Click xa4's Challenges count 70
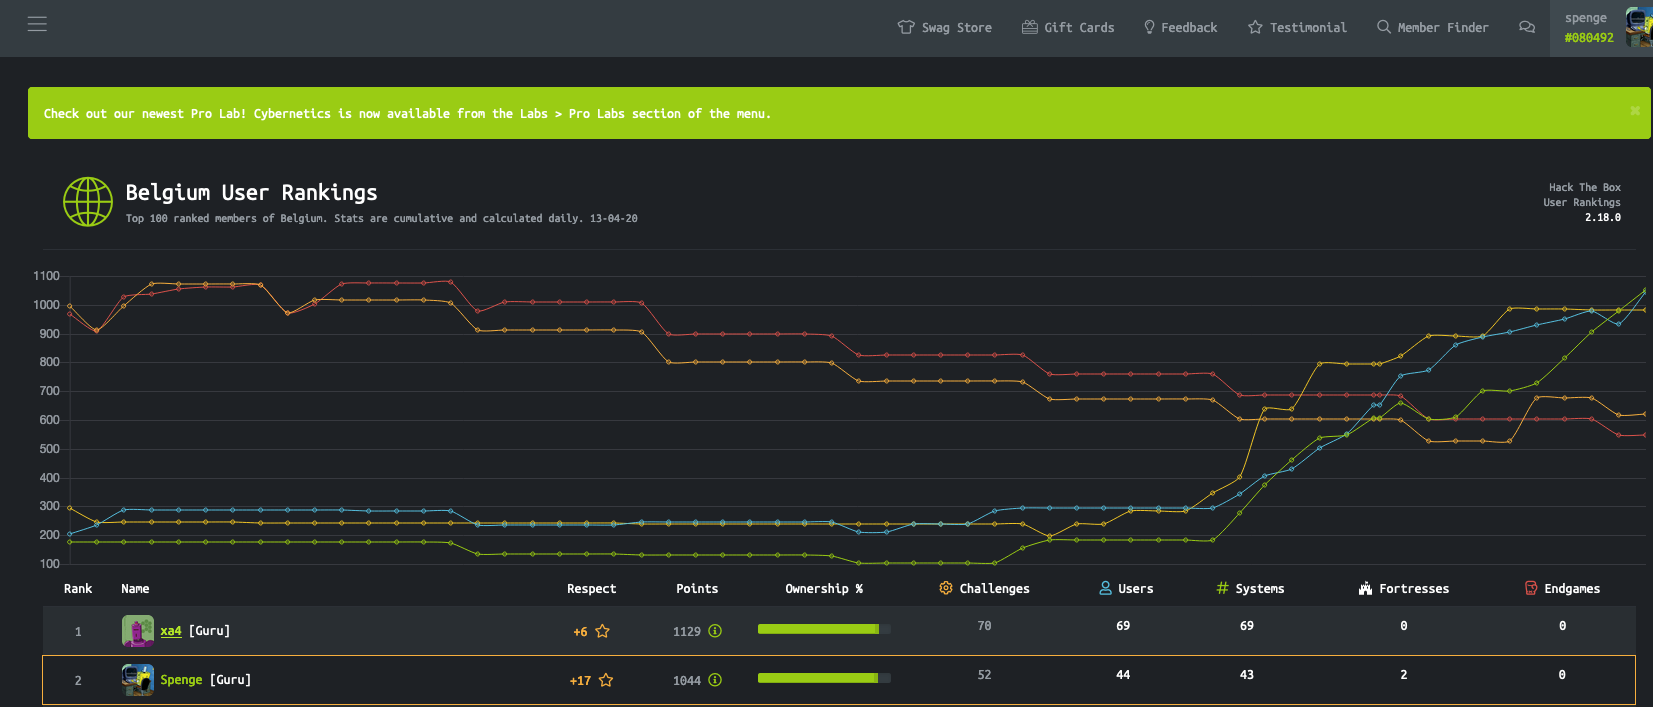The image size is (1653, 707). click(x=984, y=626)
